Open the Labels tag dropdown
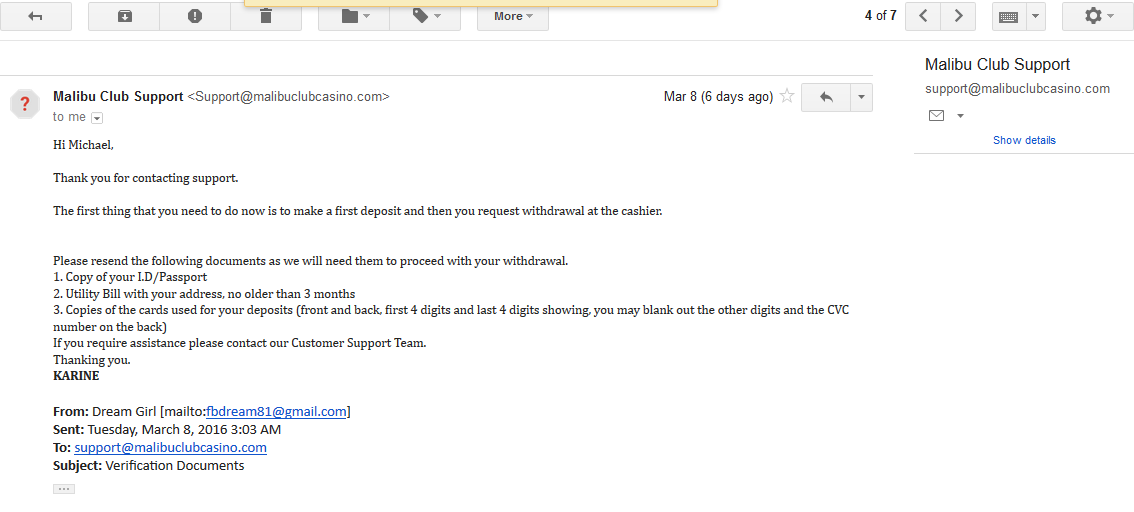Screen dimensions: 1134x512 click(x=425, y=16)
